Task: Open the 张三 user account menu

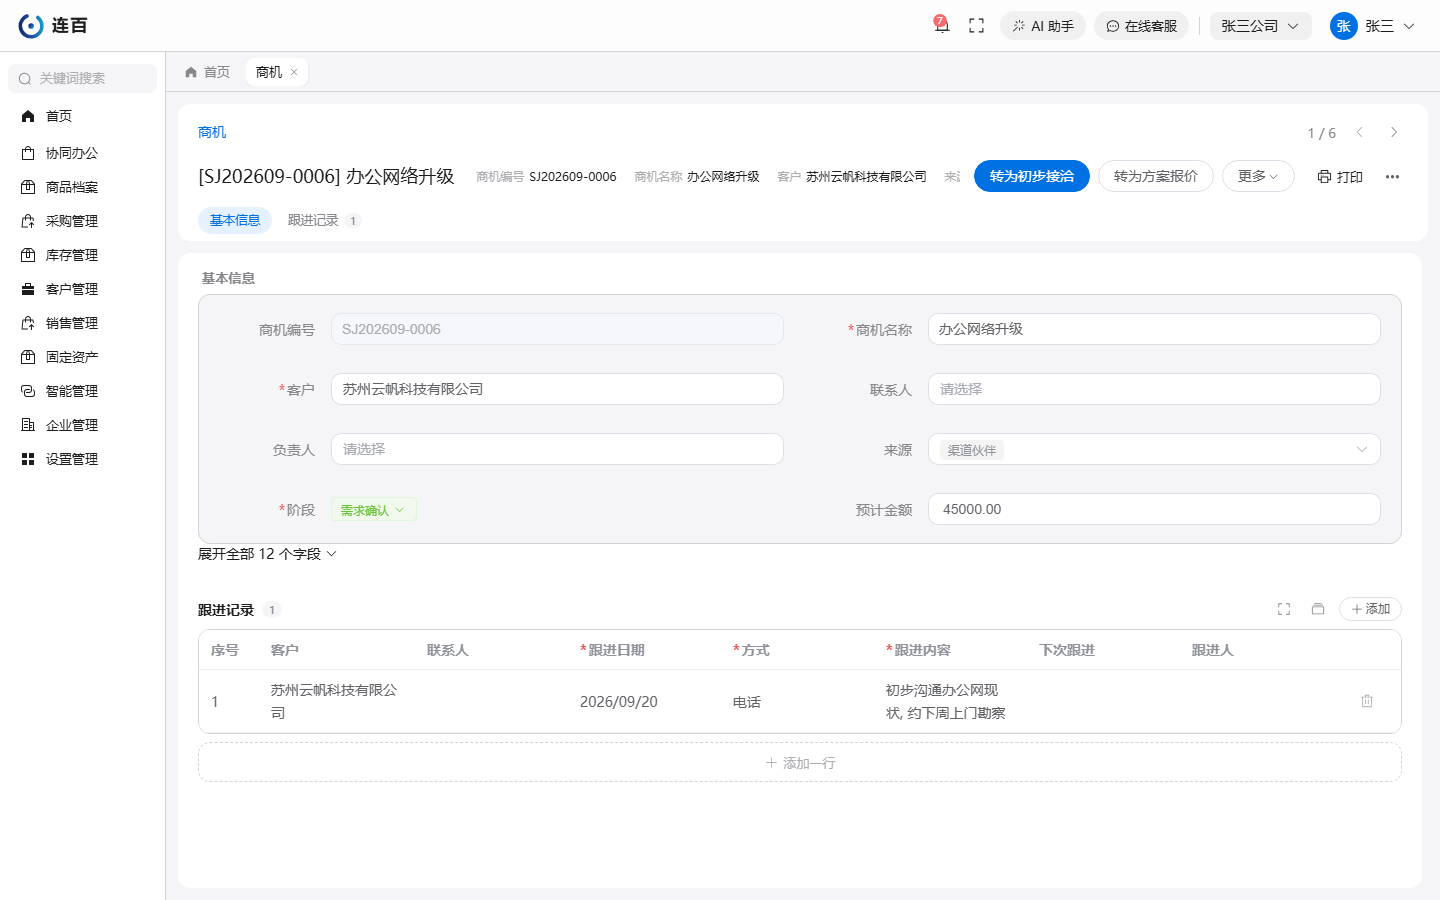Action: tap(1373, 26)
